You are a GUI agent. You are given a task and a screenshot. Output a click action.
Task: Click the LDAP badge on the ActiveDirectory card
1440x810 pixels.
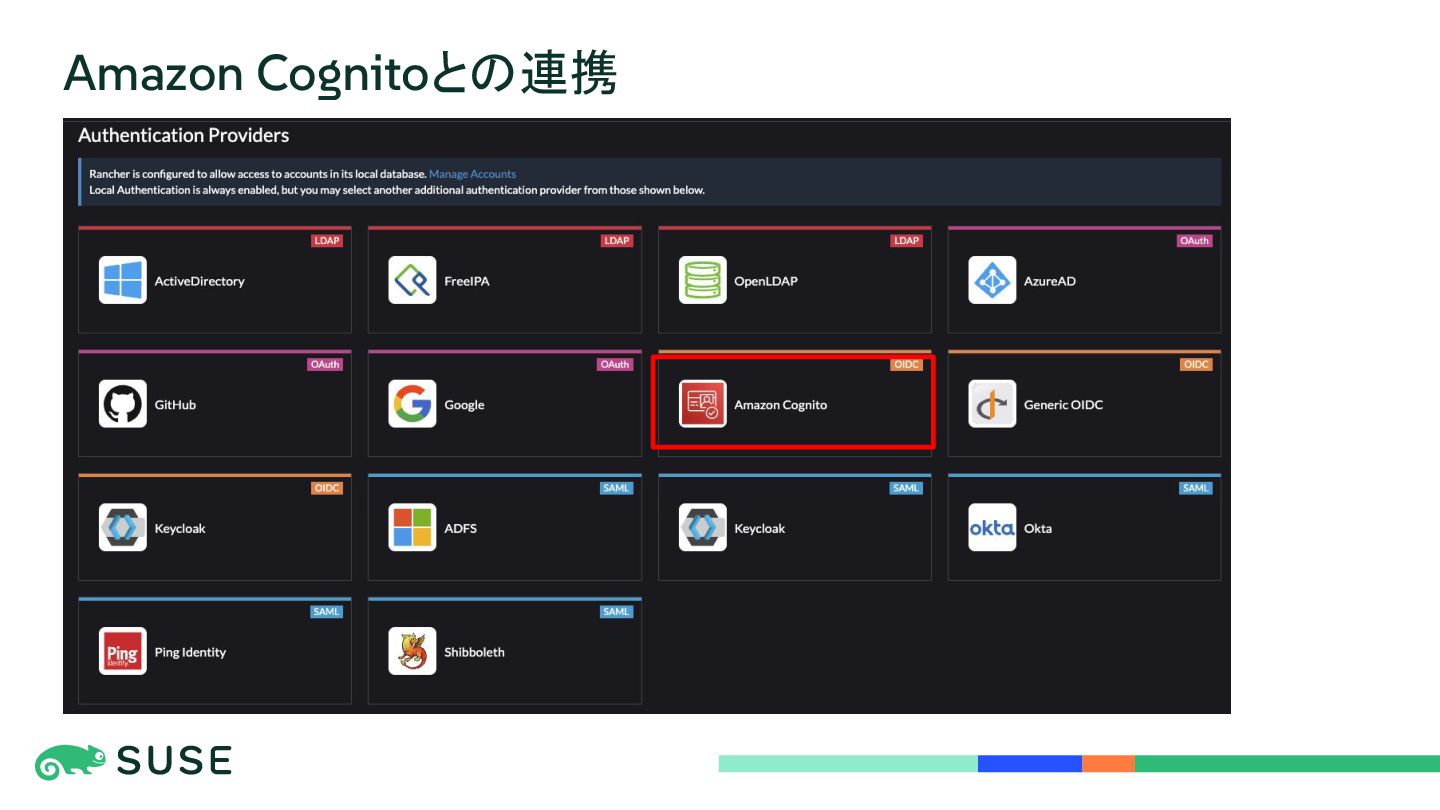(x=326, y=240)
